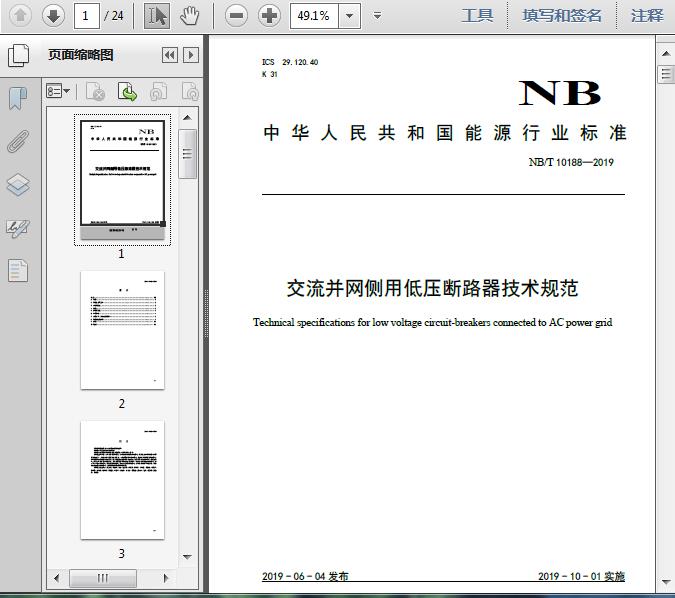Click the page thumbnails panel icon
Image resolution: width=675 pixels, height=598 pixels.
pos(19,56)
